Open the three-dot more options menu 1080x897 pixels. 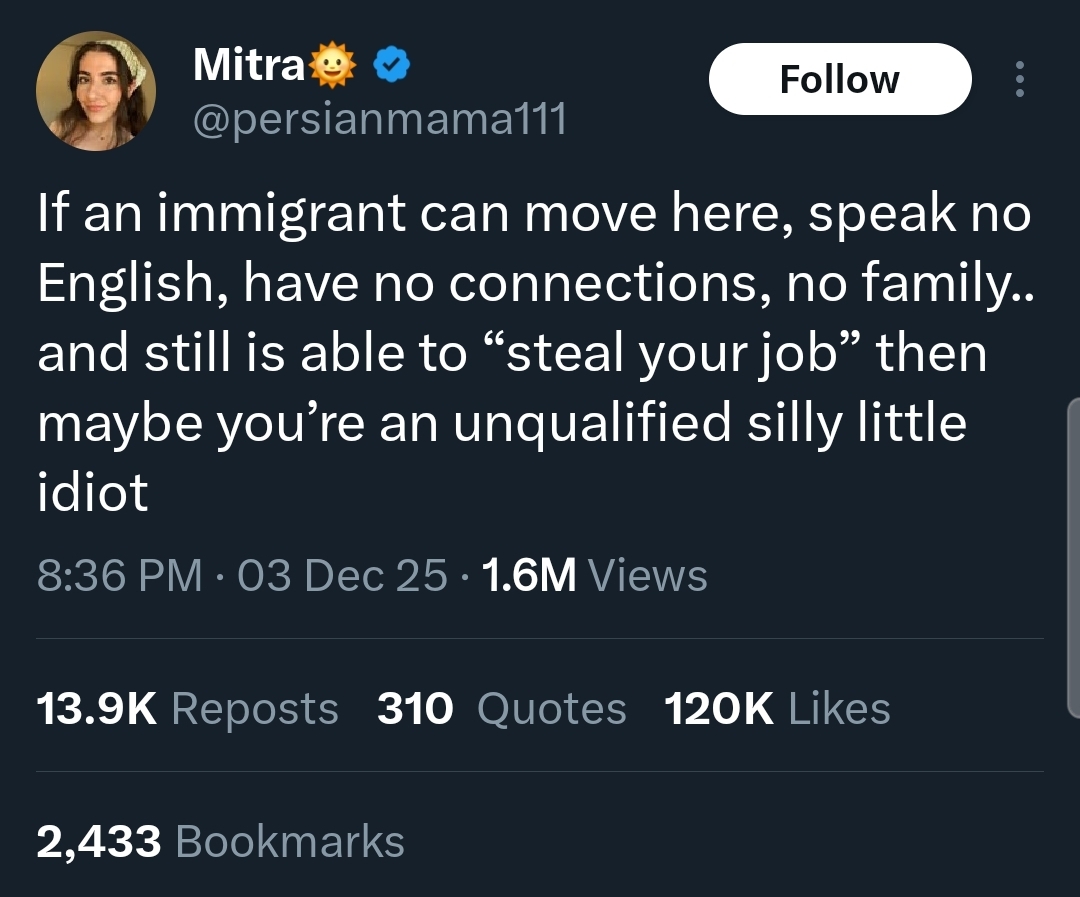click(1019, 80)
